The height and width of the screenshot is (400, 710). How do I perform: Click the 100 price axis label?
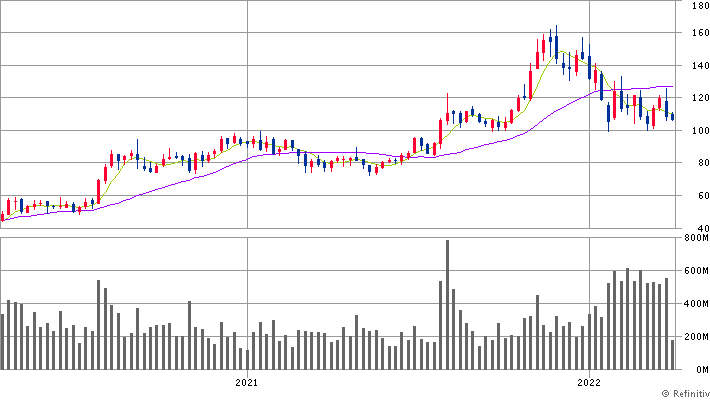(x=696, y=131)
